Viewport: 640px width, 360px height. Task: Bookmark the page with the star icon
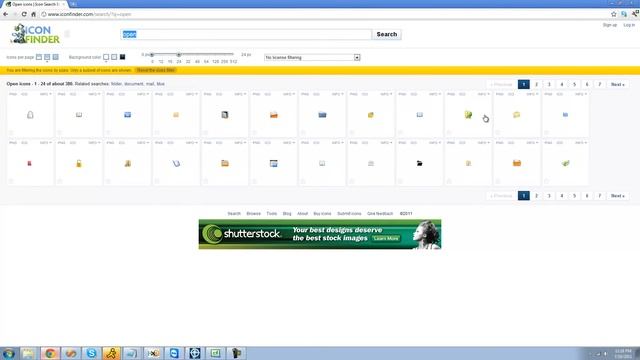point(613,14)
